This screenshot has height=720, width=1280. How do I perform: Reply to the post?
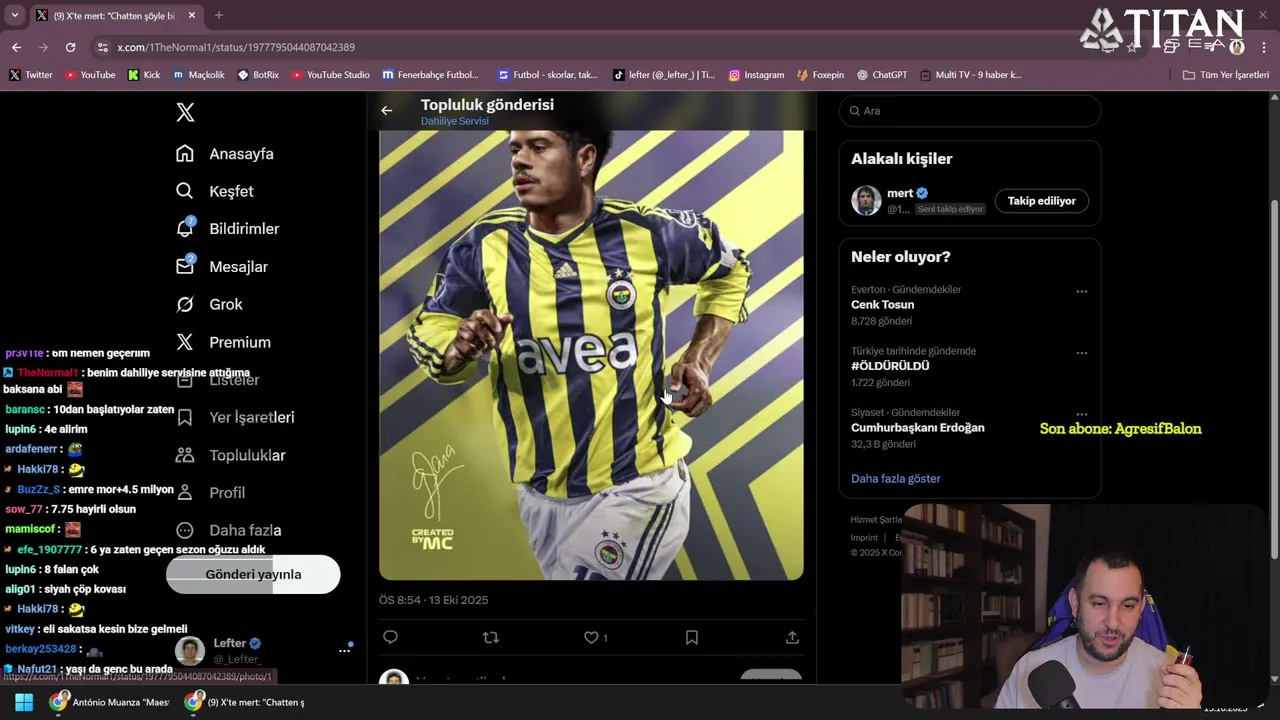(390, 637)
